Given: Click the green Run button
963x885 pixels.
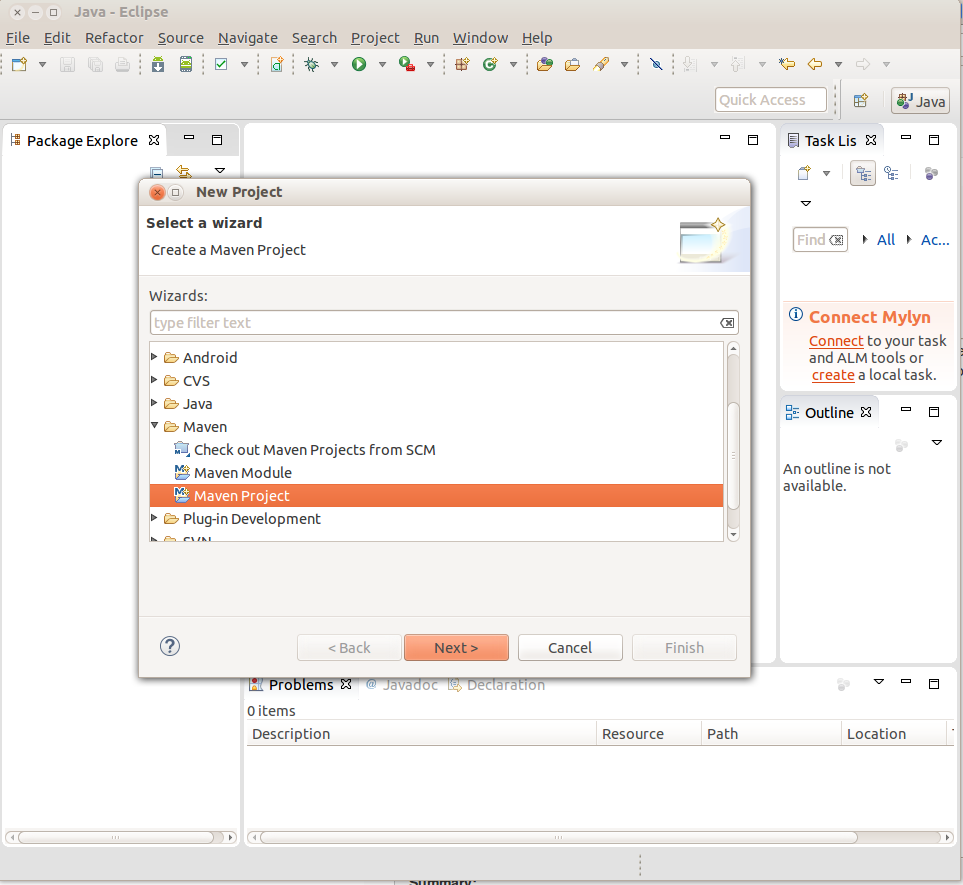Looking at the screenshot, I should point(359,64).
